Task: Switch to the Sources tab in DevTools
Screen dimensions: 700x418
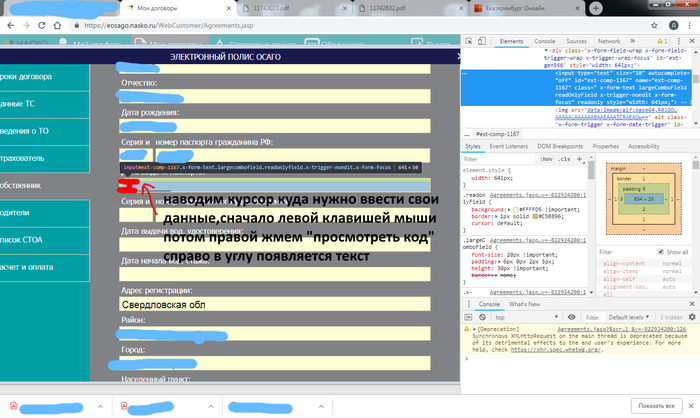Action: pos(576,41)
